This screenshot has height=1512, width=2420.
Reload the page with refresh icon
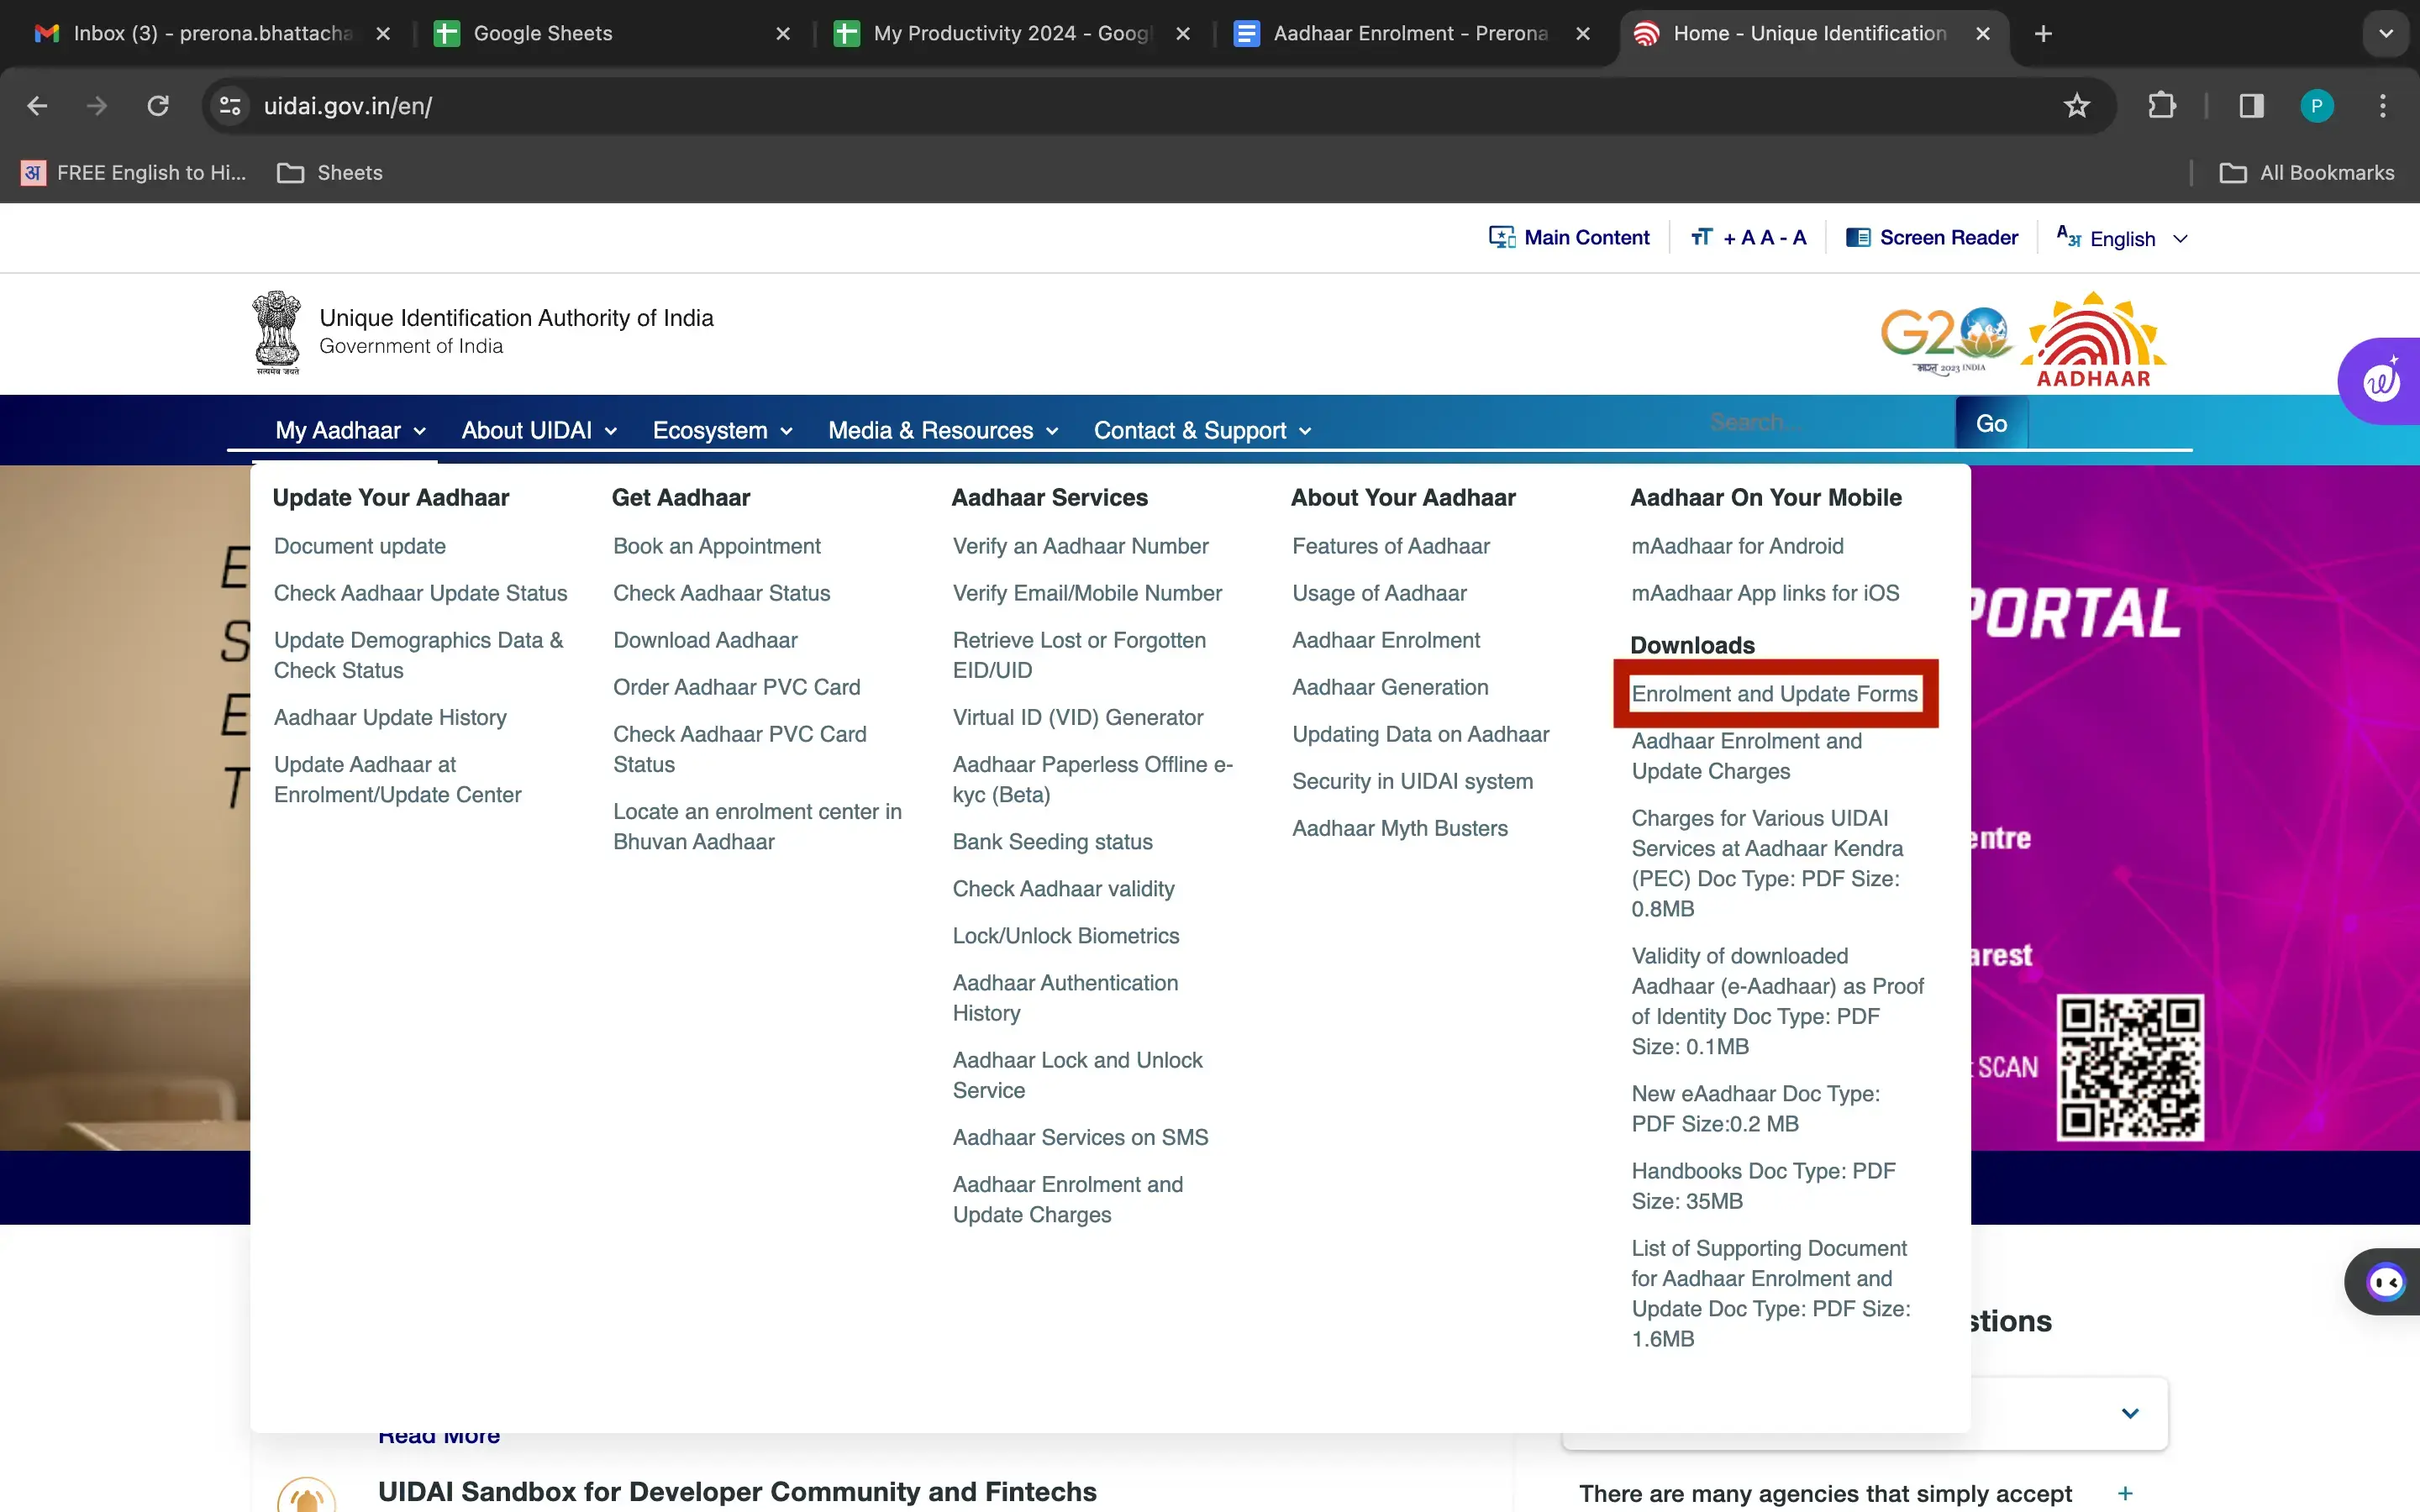(158, 106)
